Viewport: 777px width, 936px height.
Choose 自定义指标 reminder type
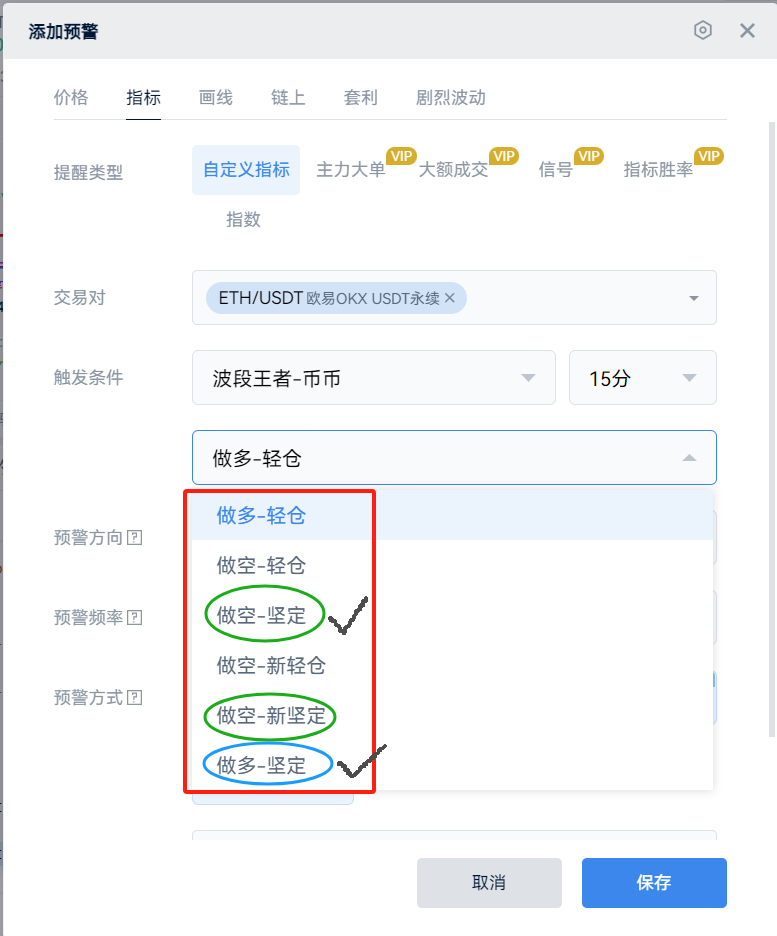coord(246,170)
